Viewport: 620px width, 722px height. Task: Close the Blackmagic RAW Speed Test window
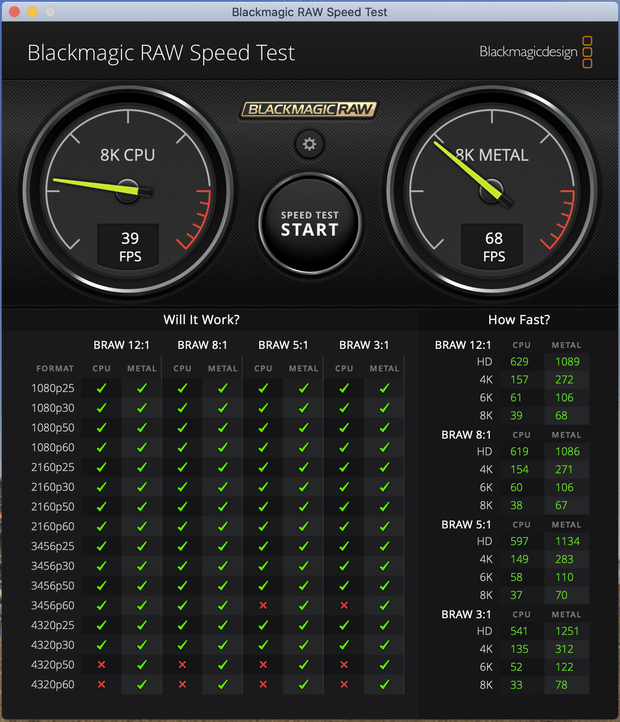pos(14,12)
